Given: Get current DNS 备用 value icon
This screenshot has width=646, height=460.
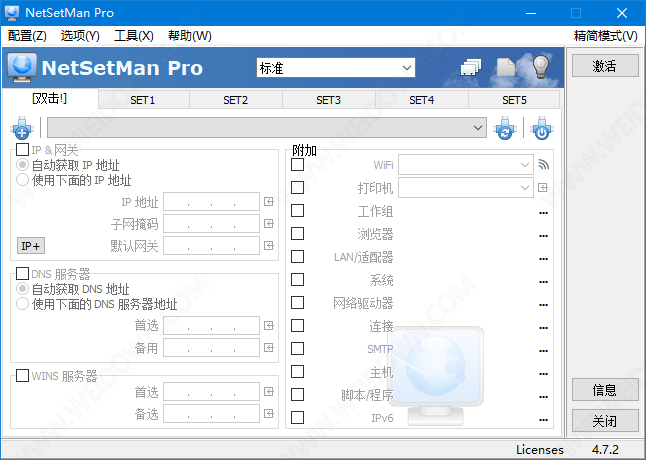Looking at the screenshot, I should pos(269,348).
